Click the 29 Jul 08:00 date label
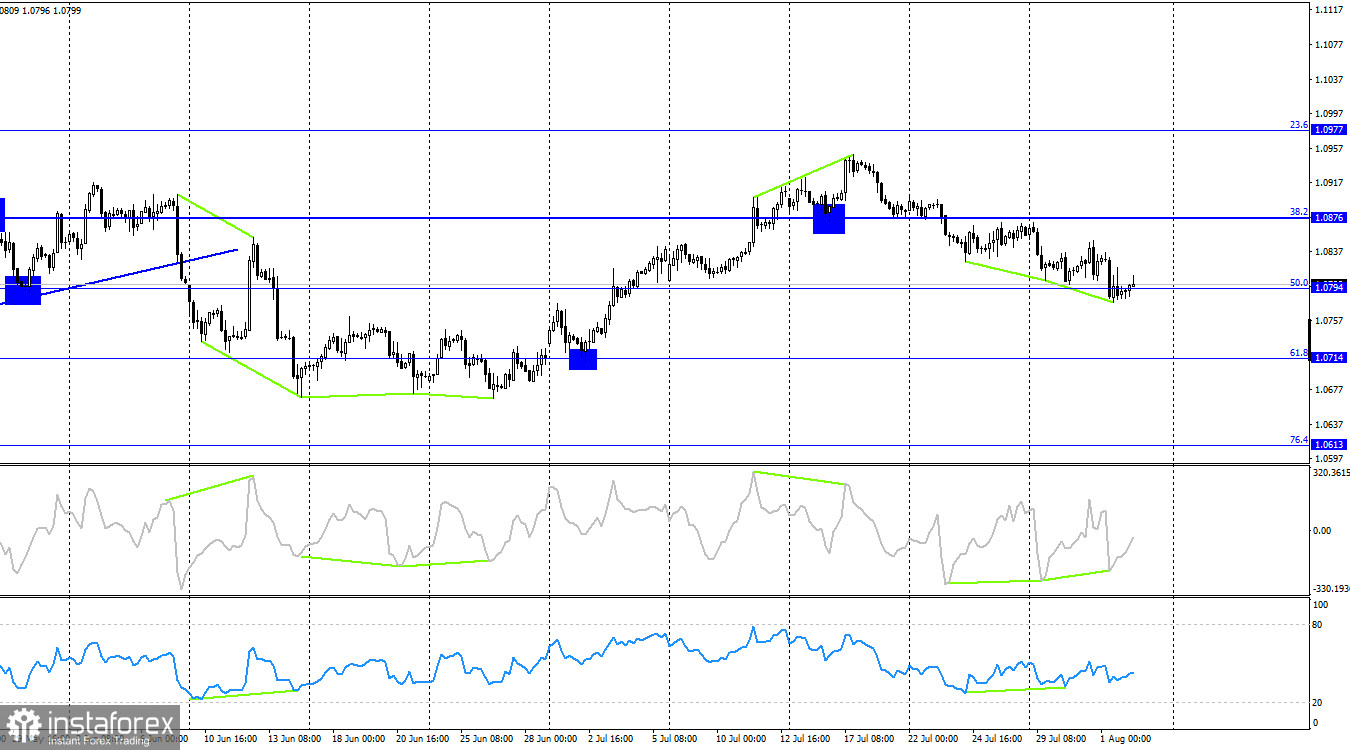 point(1062,739)
